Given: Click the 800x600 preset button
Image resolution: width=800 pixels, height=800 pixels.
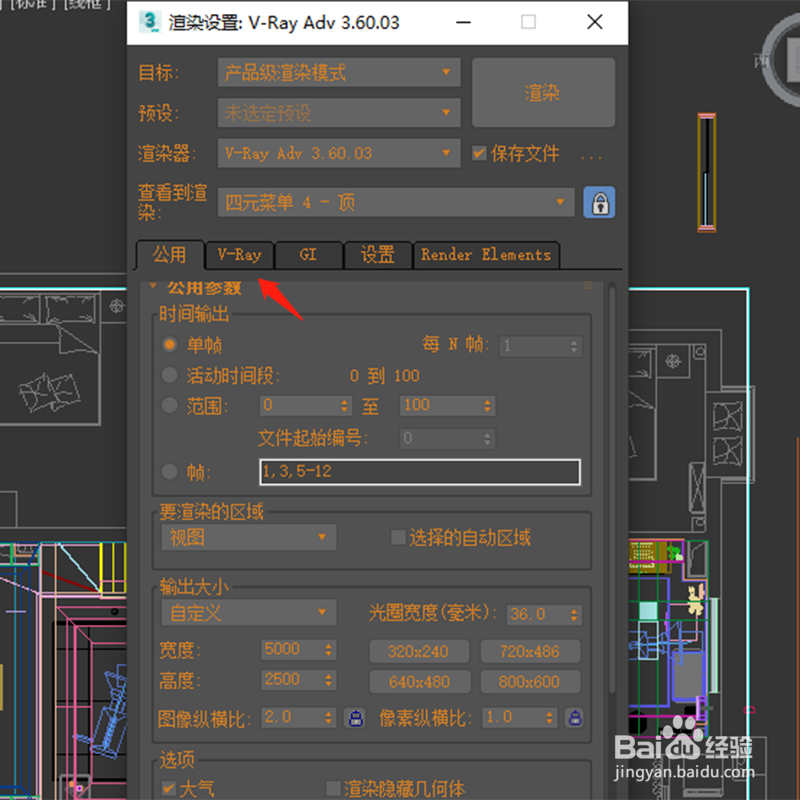Looking at the screenshot, I should tap(530, 682).
